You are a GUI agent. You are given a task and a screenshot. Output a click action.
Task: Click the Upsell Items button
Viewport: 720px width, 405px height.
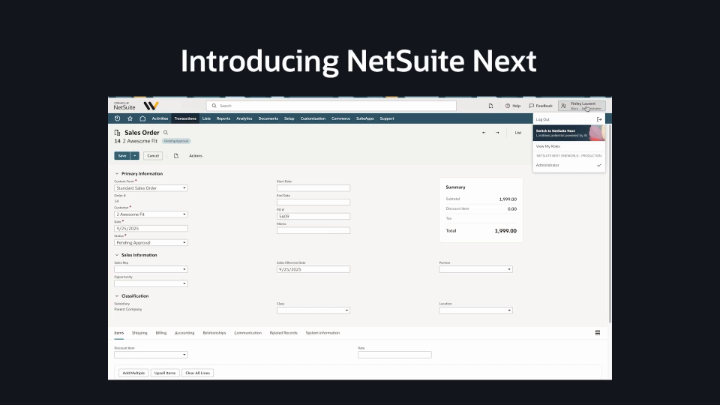pos(165,373)
